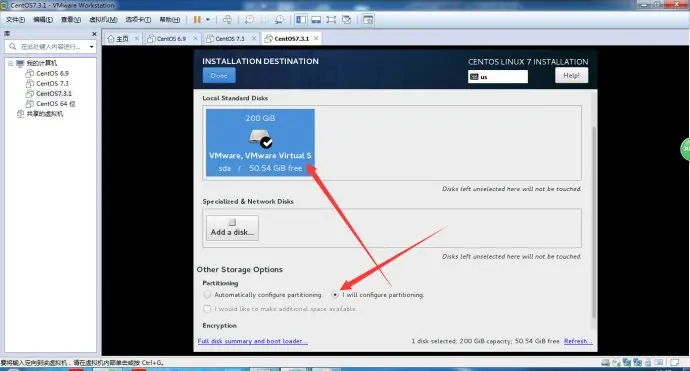The width and height of the screenshot is (690, 371).
Task: Click the Send Ctrl+Alt+Del toolbar icon
Action: point(227,19)
